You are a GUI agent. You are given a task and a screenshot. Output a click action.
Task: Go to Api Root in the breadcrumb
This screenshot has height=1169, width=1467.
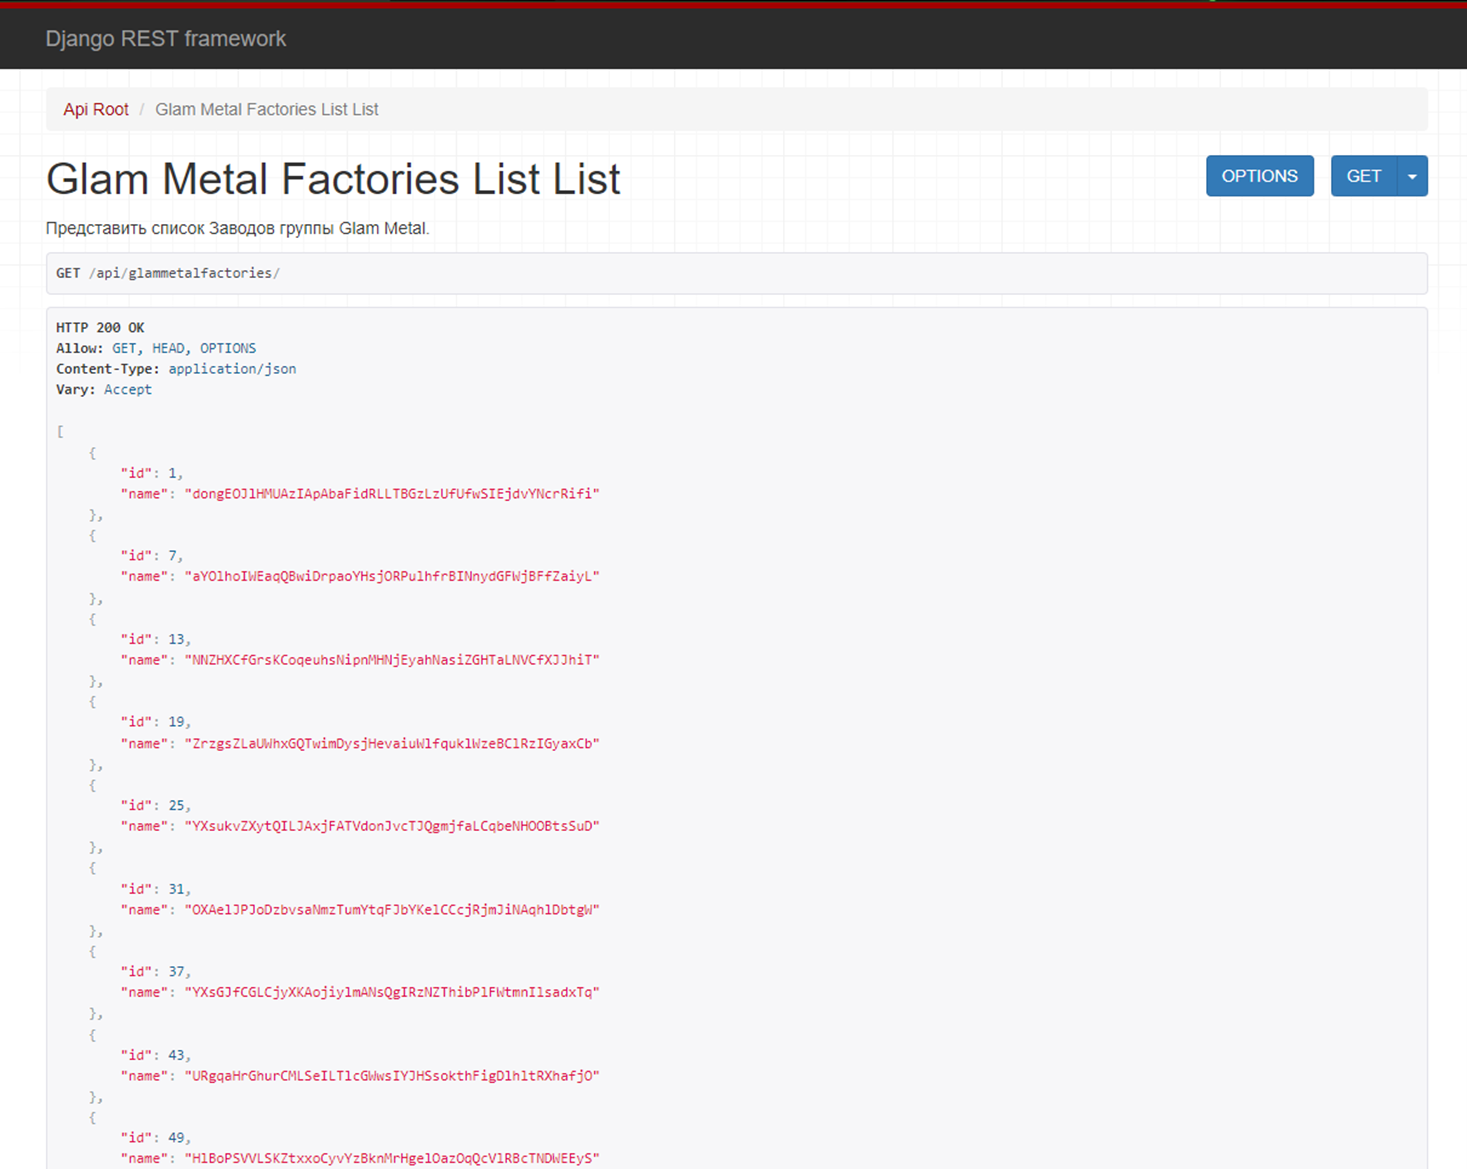(96, 110)
